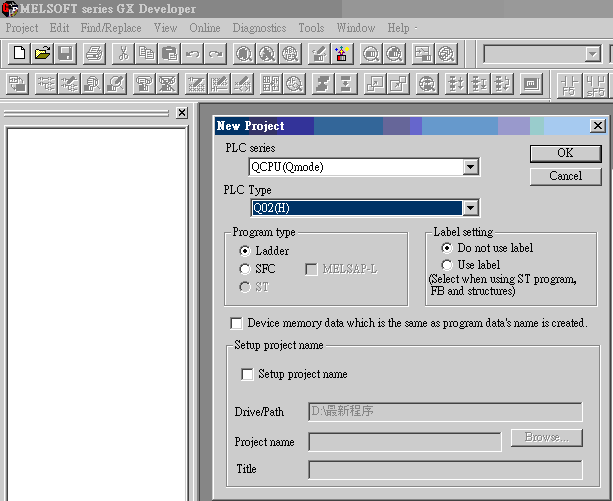Choose Do not use label option
The width and height of the screenshot is (613, 501).
coord(446,248)
